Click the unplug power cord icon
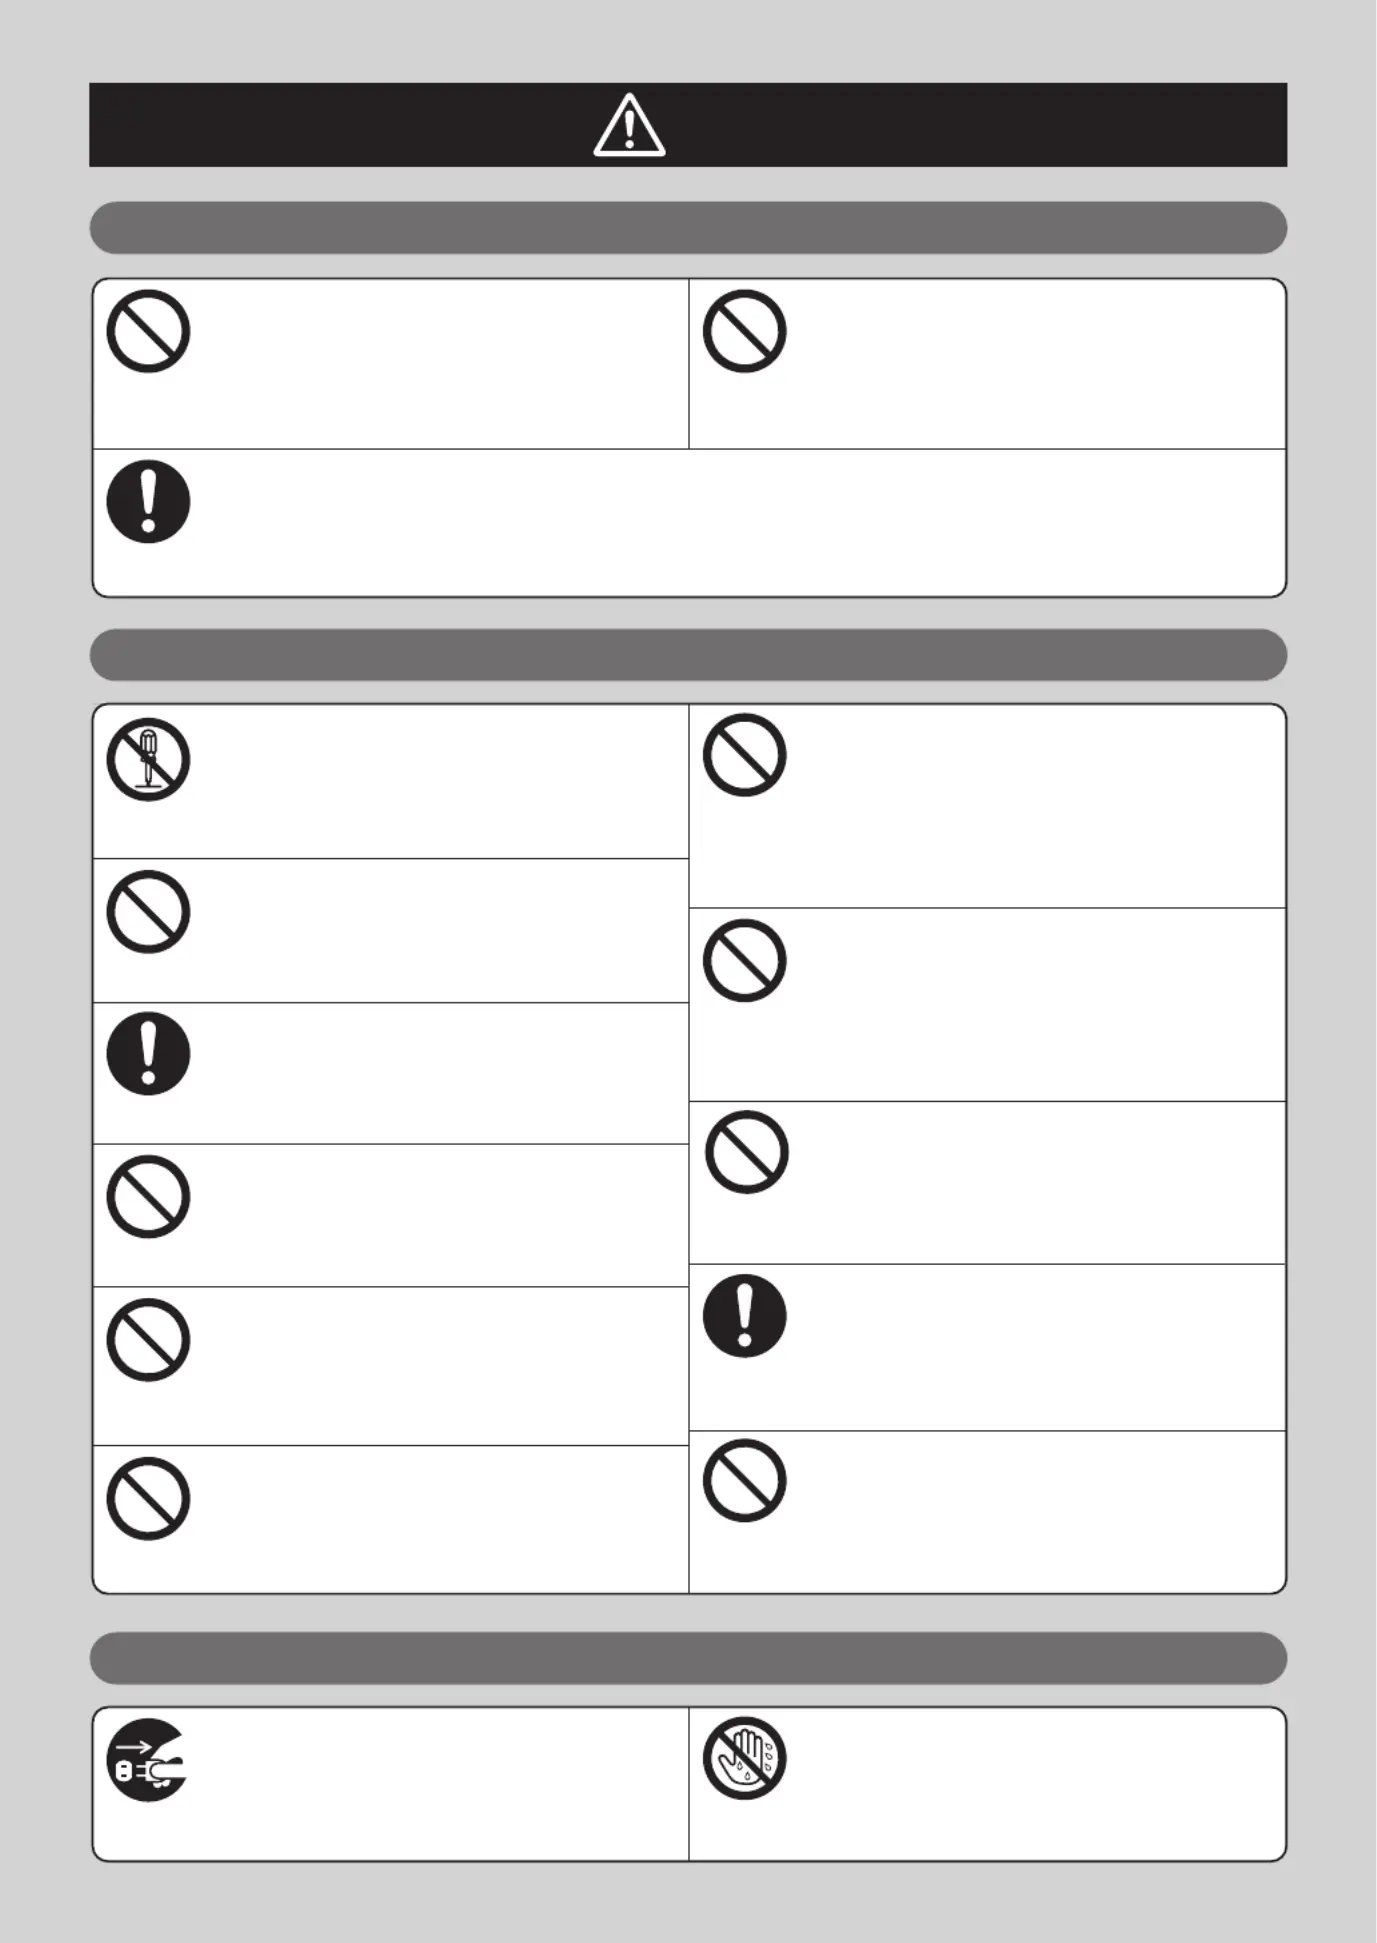Screen dimensions: 1377x1943 click(x=147, y=1760)
